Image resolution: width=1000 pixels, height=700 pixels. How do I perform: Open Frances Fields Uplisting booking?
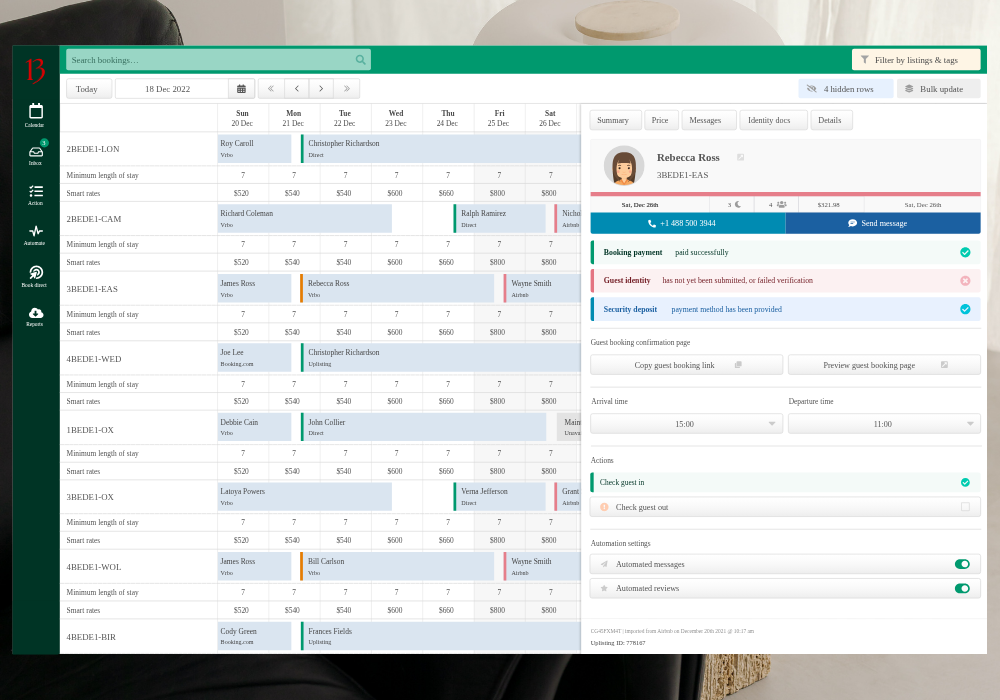pyautogui.click(x=441, y=636)
